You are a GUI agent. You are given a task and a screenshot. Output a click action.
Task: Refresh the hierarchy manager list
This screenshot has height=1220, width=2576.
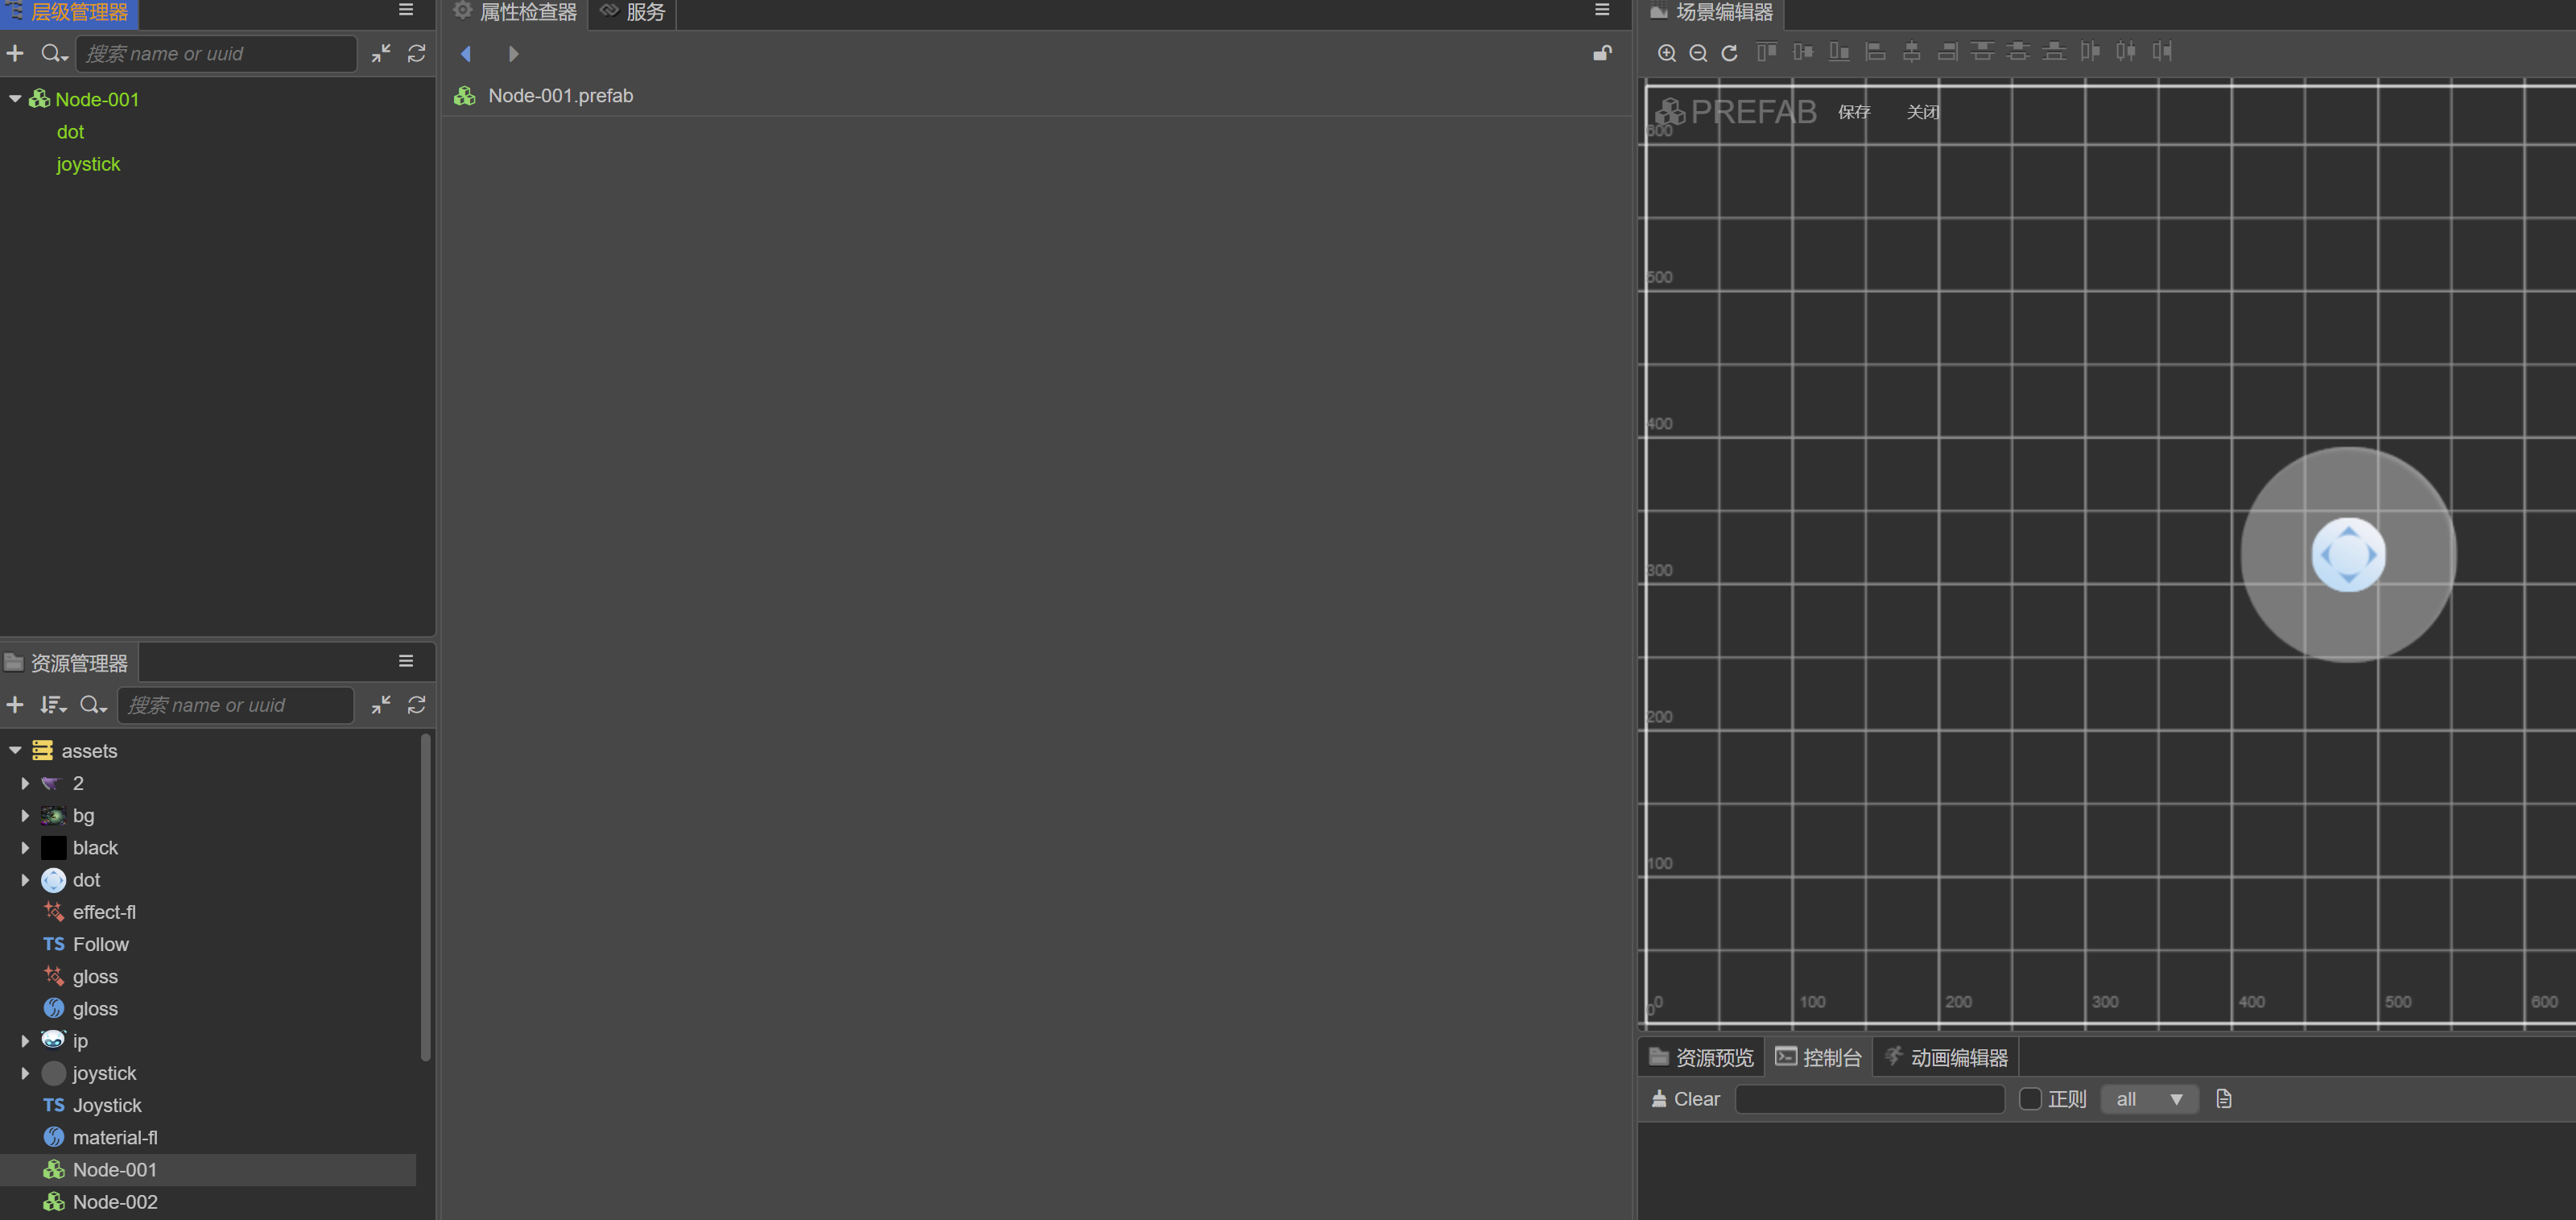pos(417,53)
